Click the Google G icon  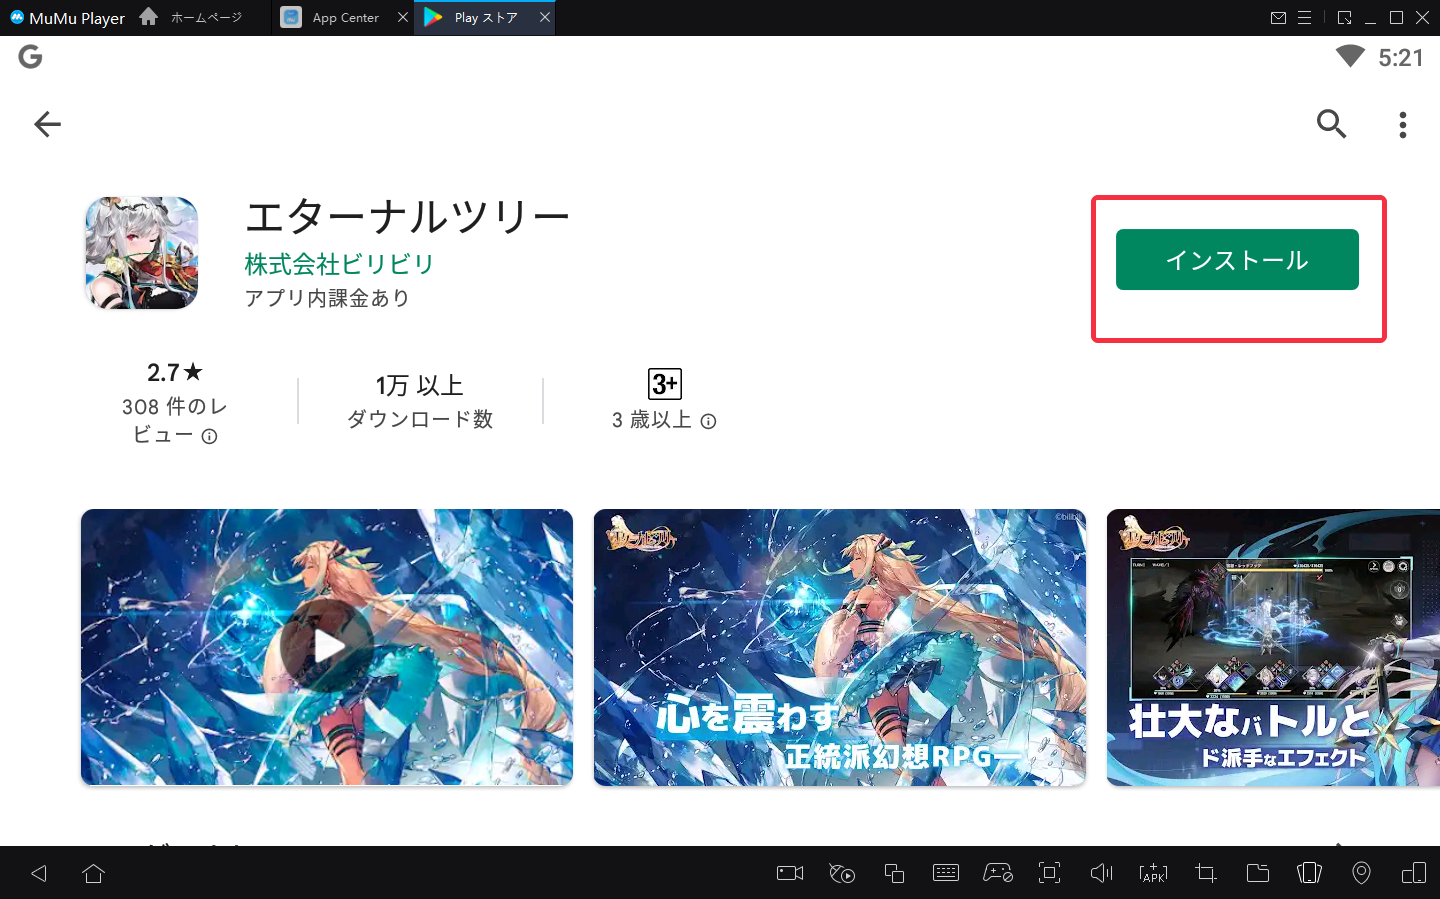(30, 57)
